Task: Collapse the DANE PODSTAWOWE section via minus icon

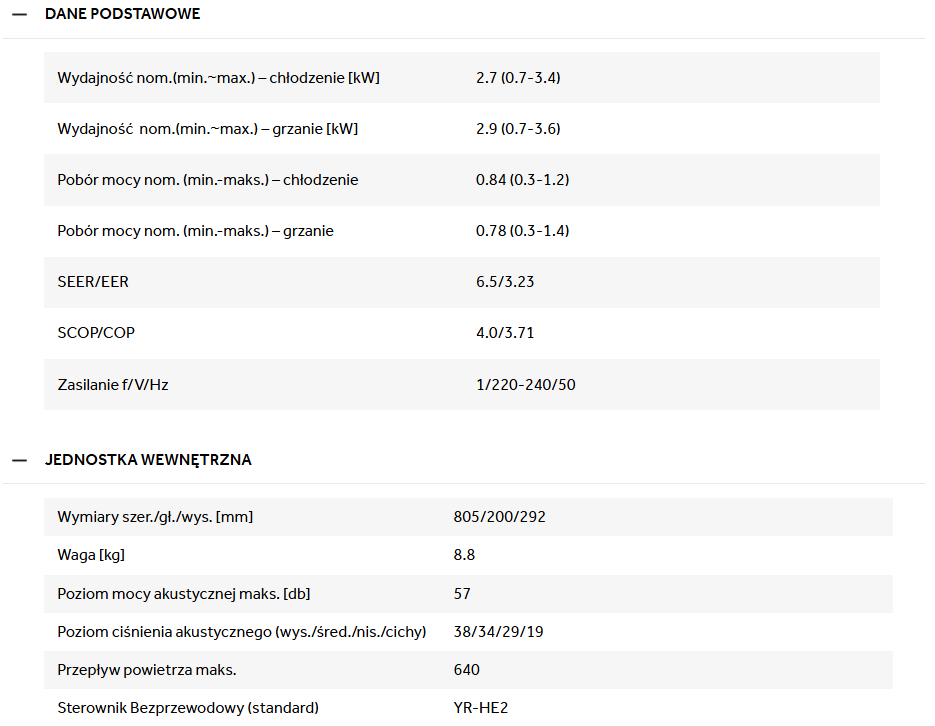Action: pos(20,14)
